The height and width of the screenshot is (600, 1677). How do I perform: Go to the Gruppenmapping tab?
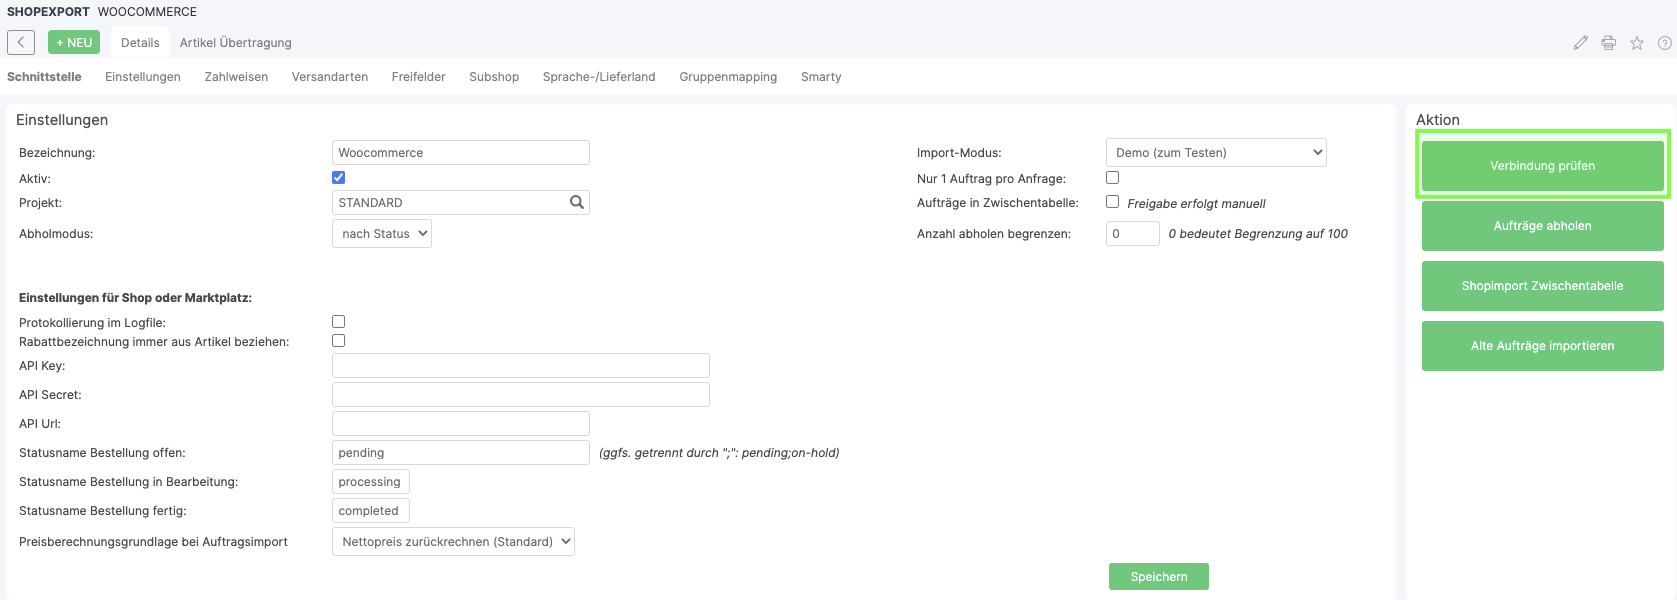coord(728,76)
